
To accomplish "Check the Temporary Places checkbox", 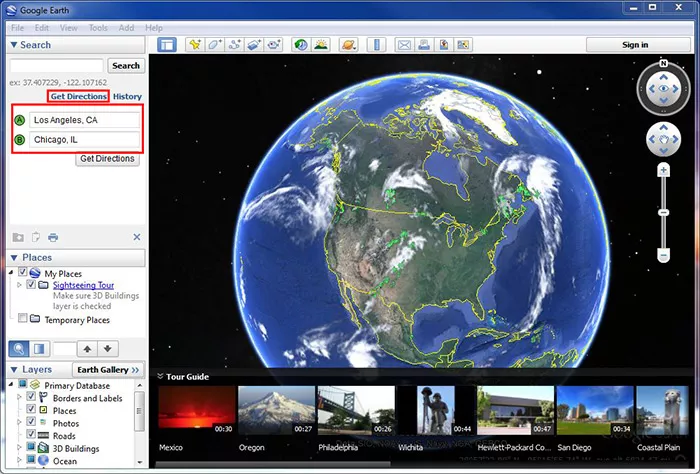I will coord(23,318).
